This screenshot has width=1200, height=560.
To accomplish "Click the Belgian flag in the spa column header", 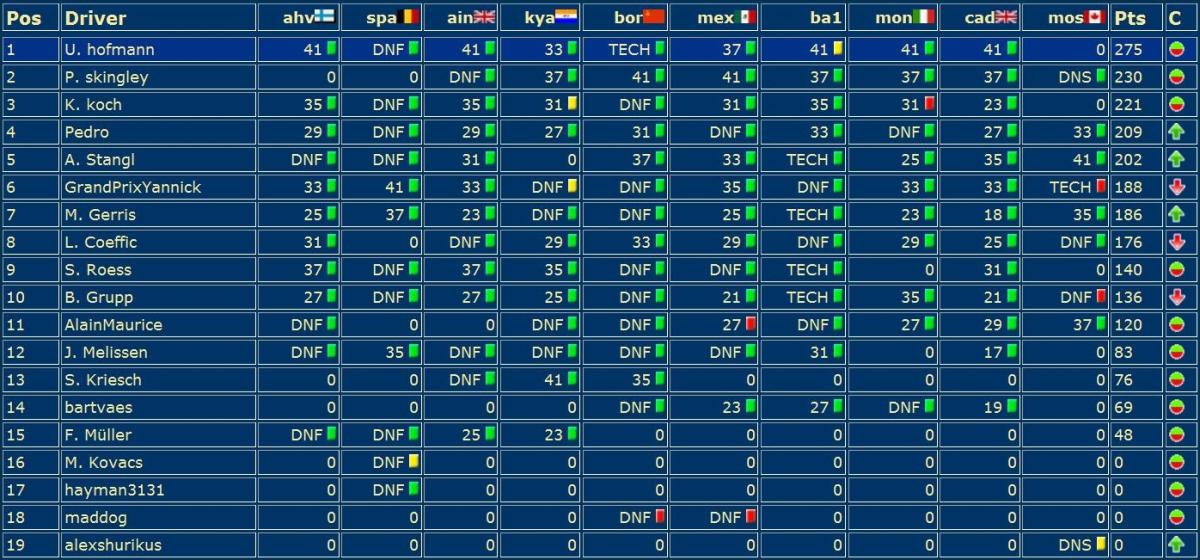I will click(408, 17).
